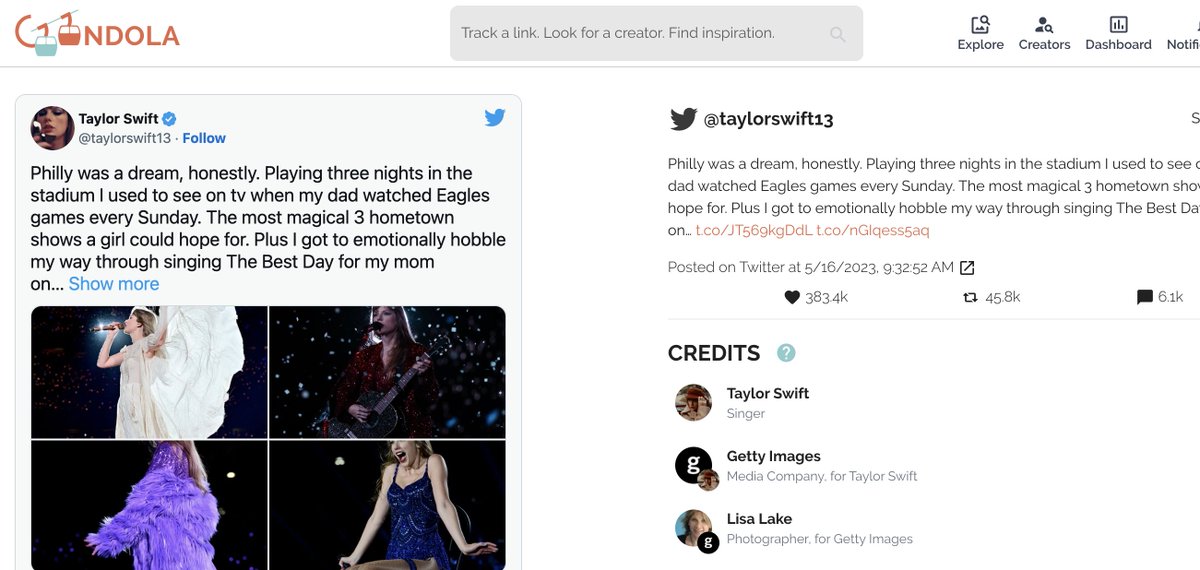Open the Dashboard page
Image resolution: width=1200 pixels, height=570 pixels.
click(1118, 33)
